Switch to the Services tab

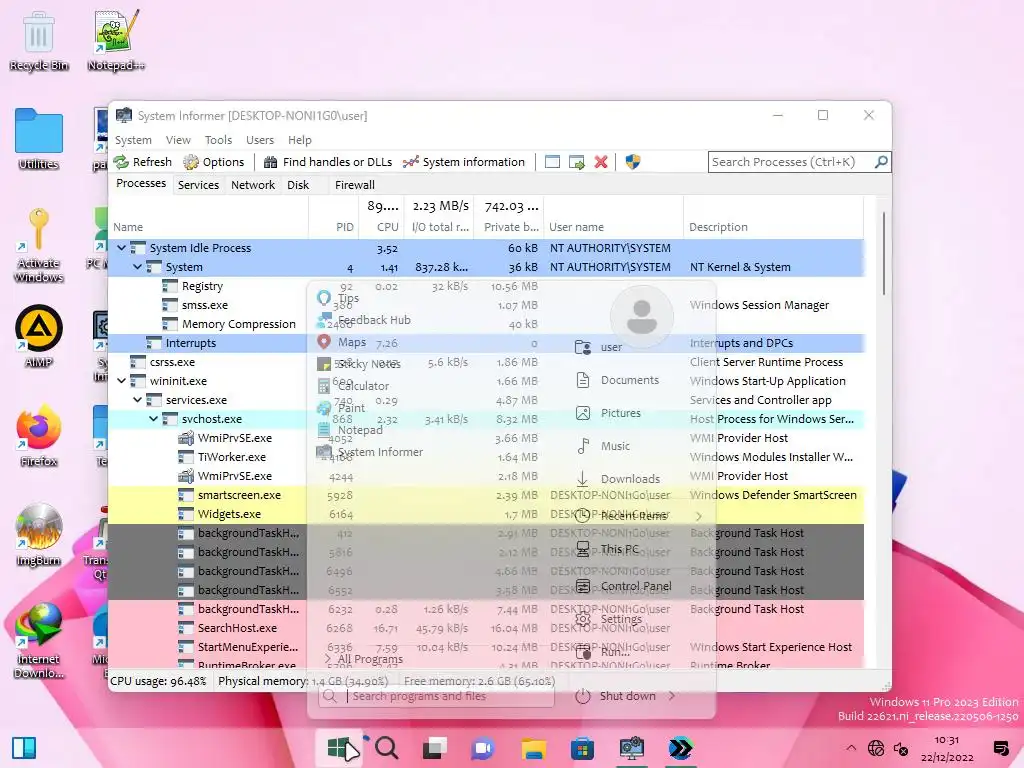click(199, 185)
